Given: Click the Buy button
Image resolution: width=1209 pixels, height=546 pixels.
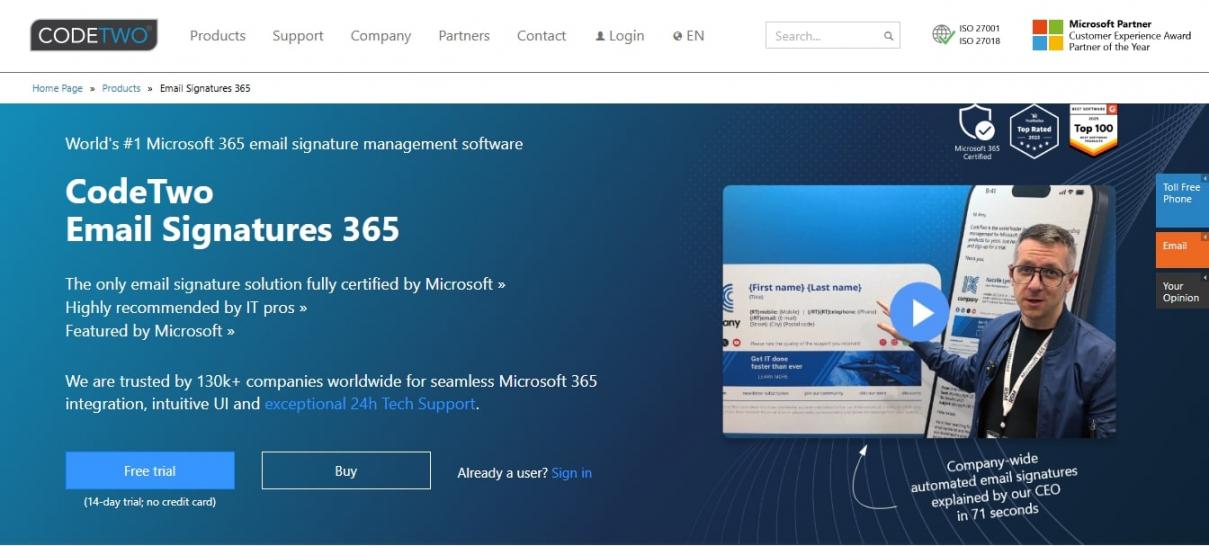Looking at the screenshot, I should click(346, 471).
